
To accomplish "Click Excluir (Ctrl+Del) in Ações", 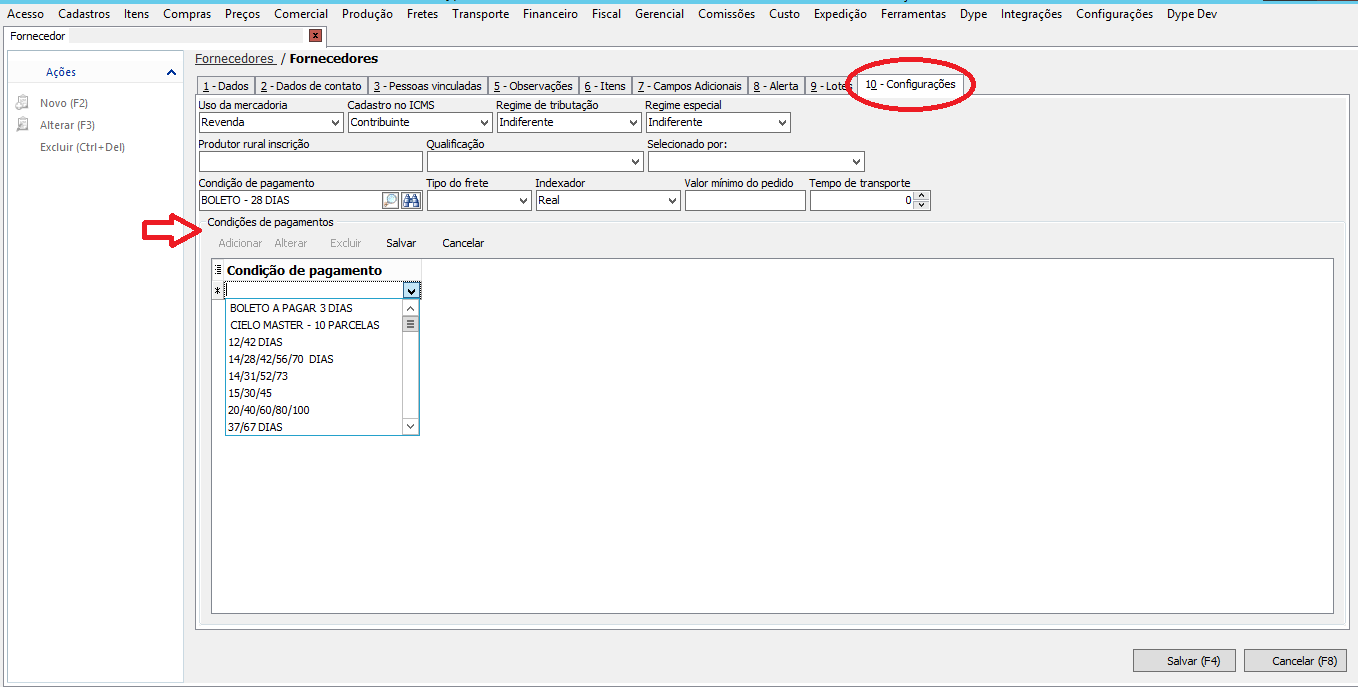I will tap(82, 147).
